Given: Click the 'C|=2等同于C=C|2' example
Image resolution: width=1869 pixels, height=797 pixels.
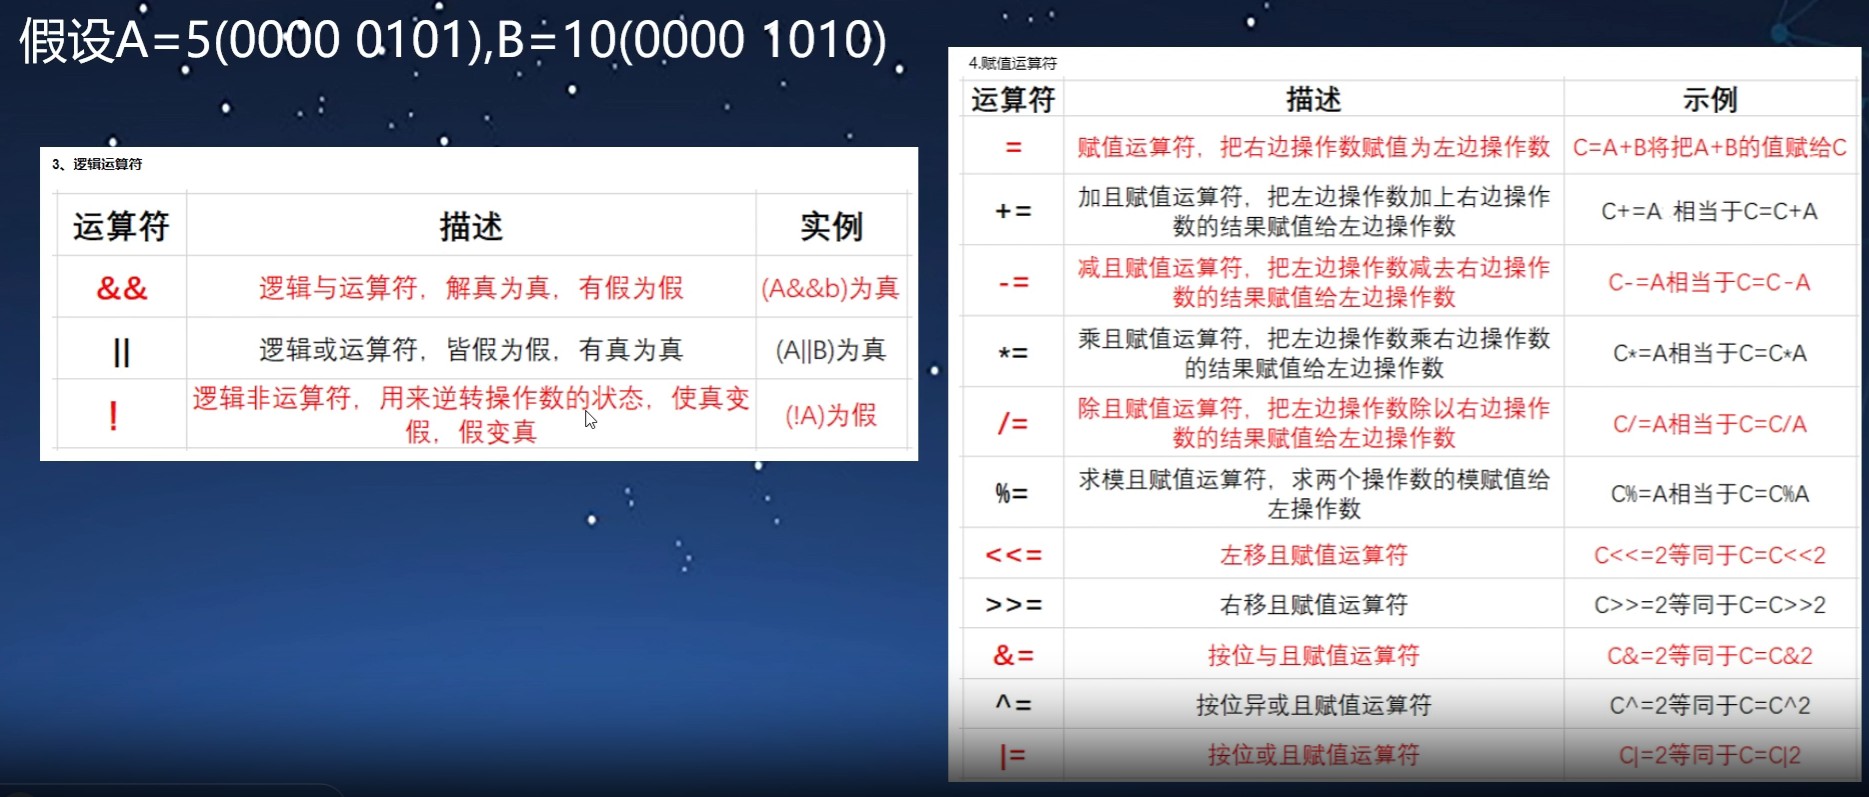Looking at the screenshot, I should pyautogui.click(x=1710, y=755).
